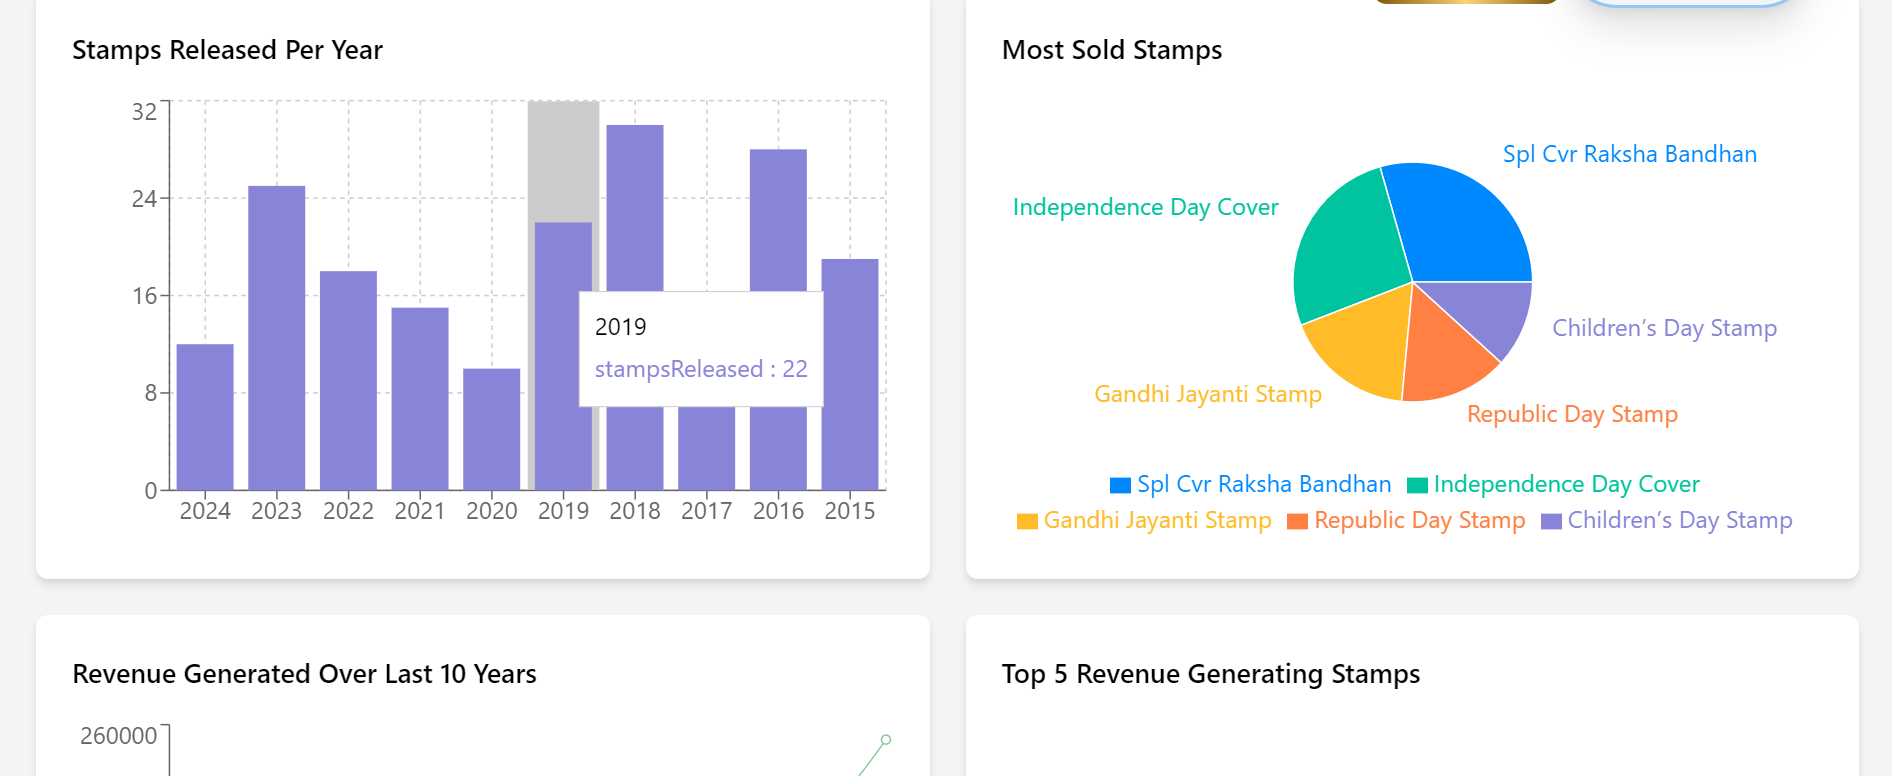Click the 2017 x-axis label

pos(707,511)
